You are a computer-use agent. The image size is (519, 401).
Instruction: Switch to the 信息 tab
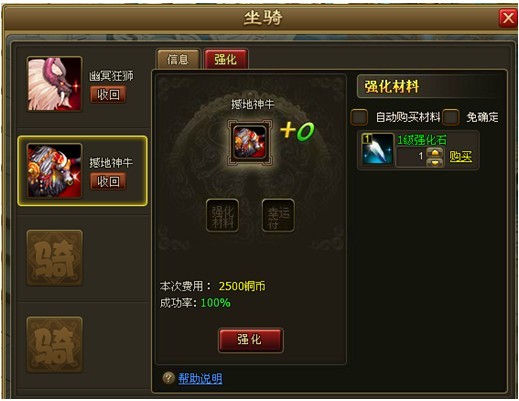pyautogui.click(x=178, y=59)
